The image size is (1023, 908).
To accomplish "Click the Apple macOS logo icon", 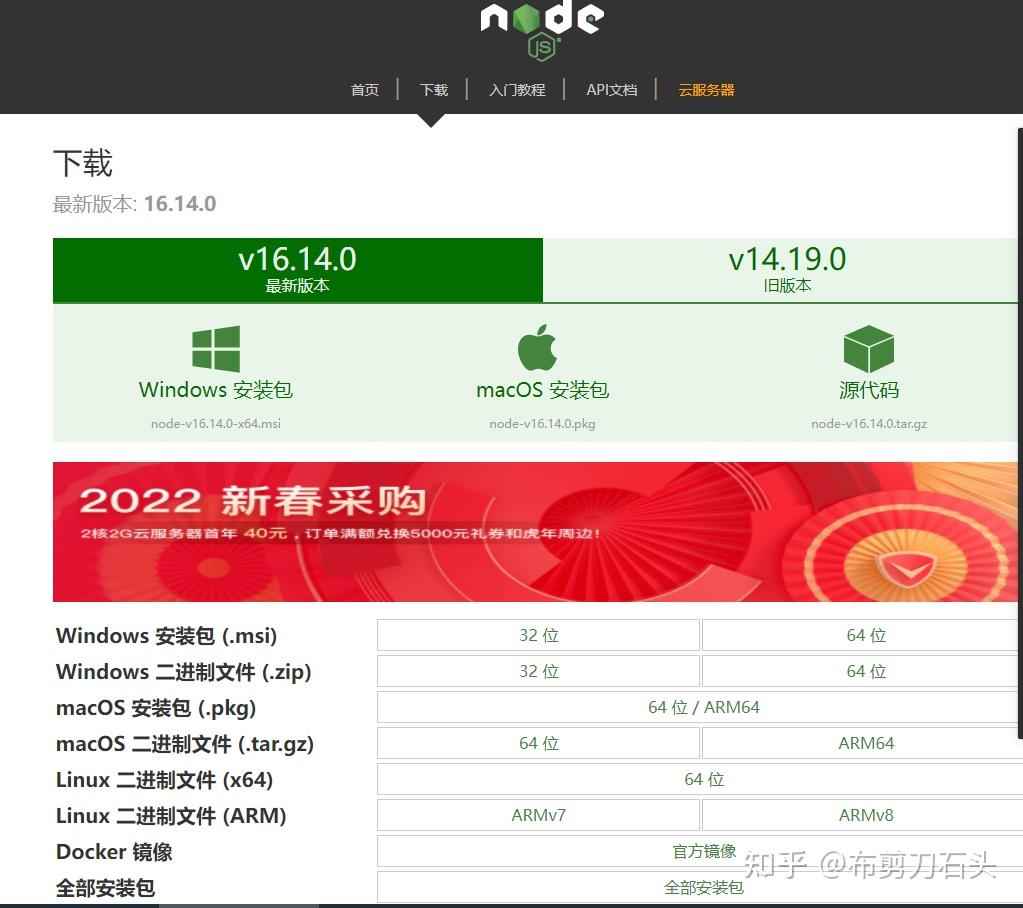I will [537, 347].
